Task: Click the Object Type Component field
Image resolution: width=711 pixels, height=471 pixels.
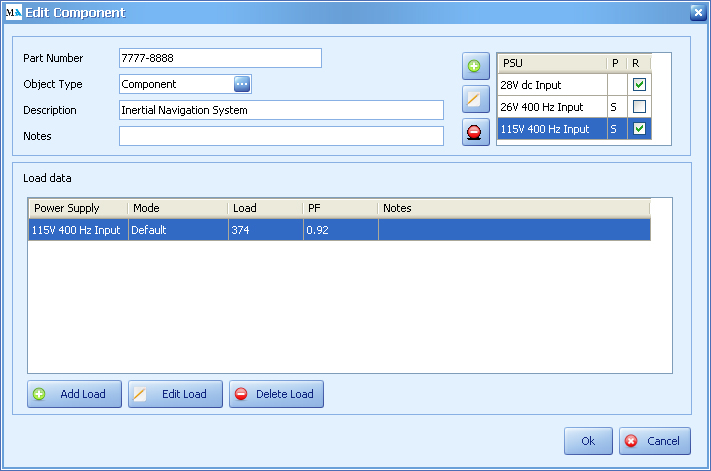Action: pos(176,84)
